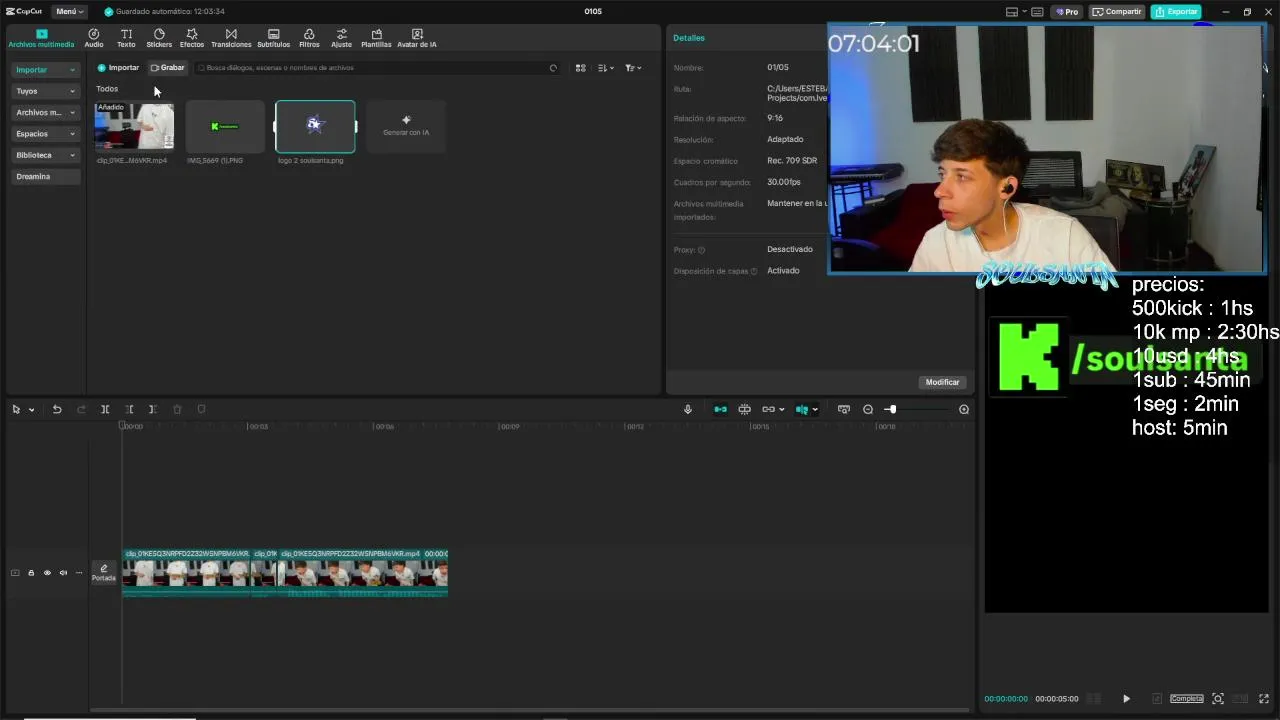The height and width of the screenshot is (720, 1280).
Task: Open the linkage options dropdown arrow
Action: [x=781, y=410]
